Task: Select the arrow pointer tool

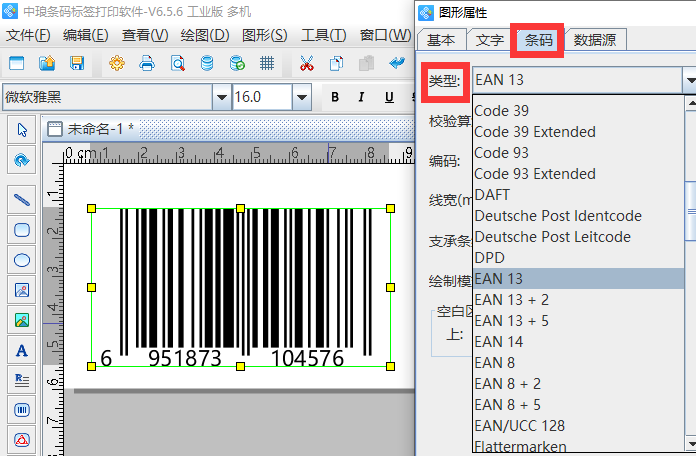Action: pos(22,130)
